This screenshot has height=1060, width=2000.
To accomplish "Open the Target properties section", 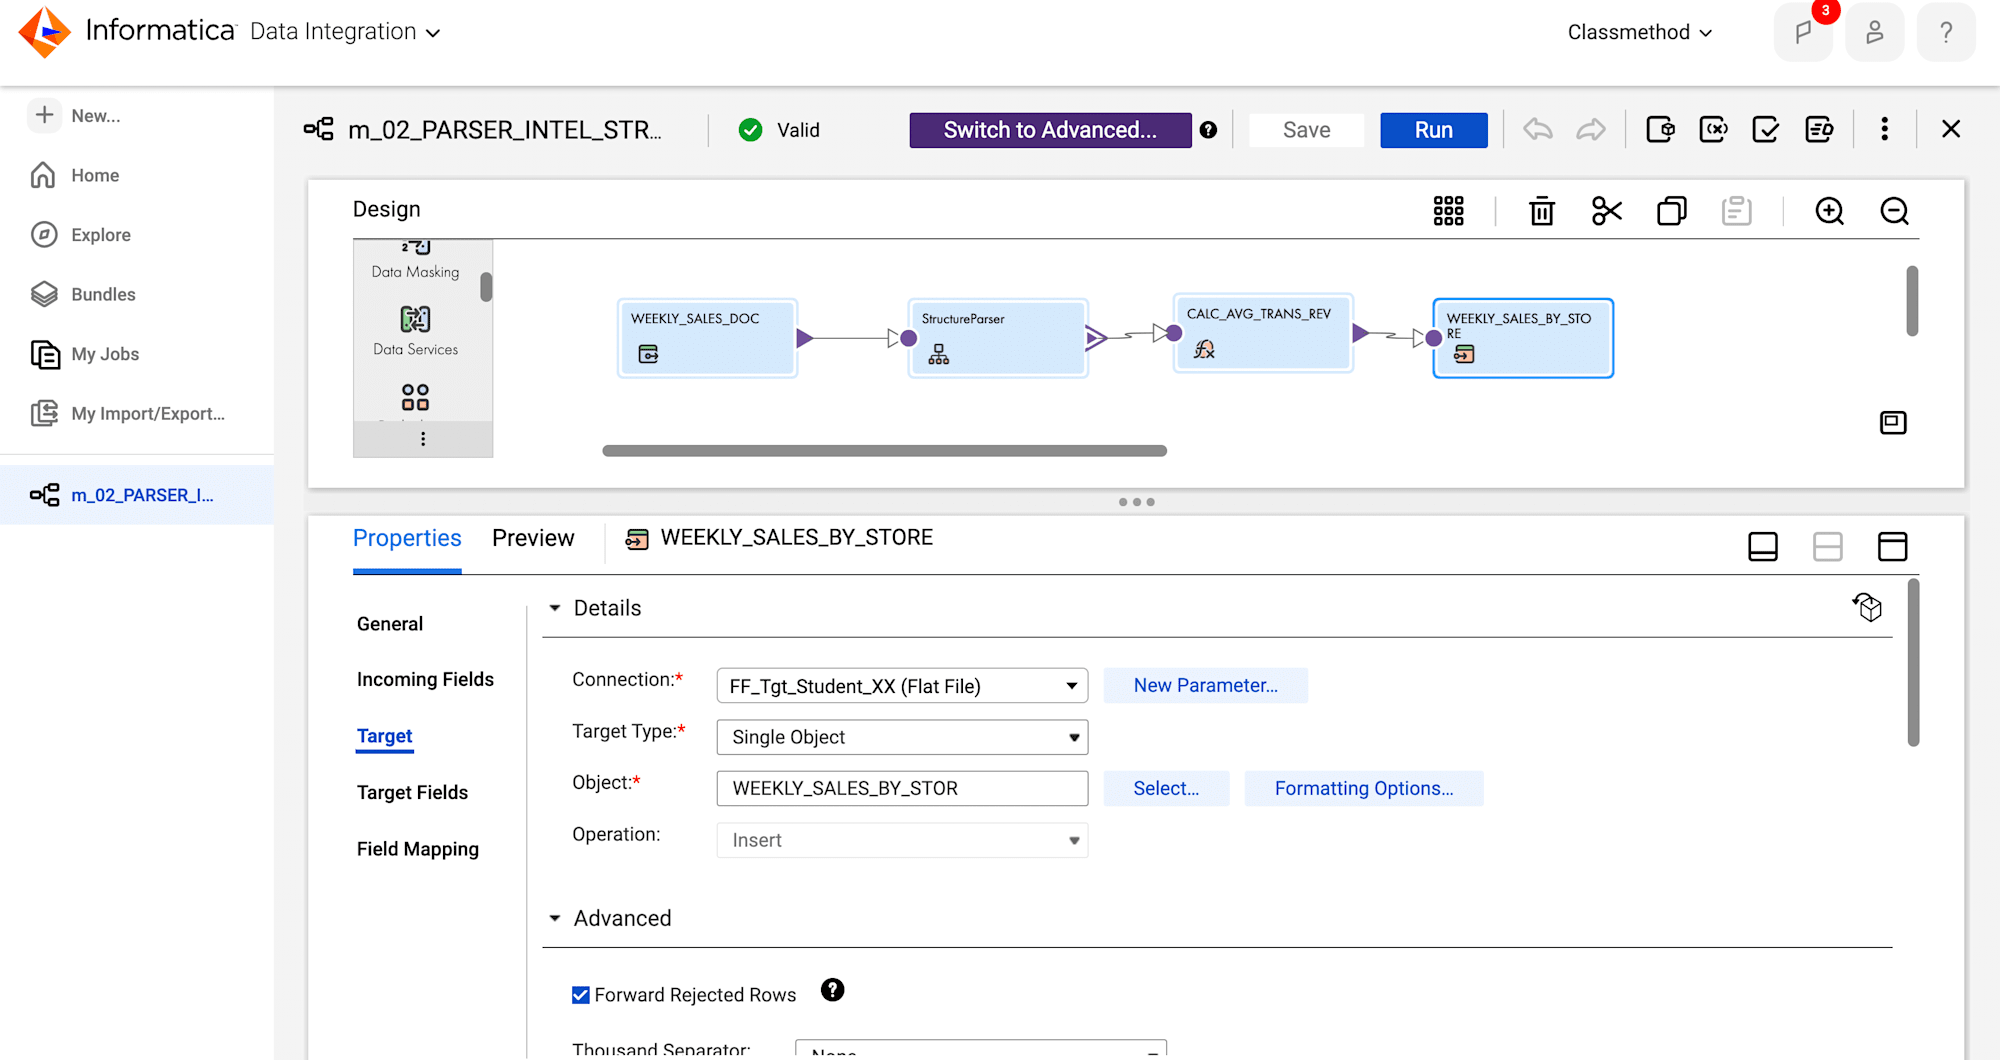I will pyautogui.click(x=384, y=736).
